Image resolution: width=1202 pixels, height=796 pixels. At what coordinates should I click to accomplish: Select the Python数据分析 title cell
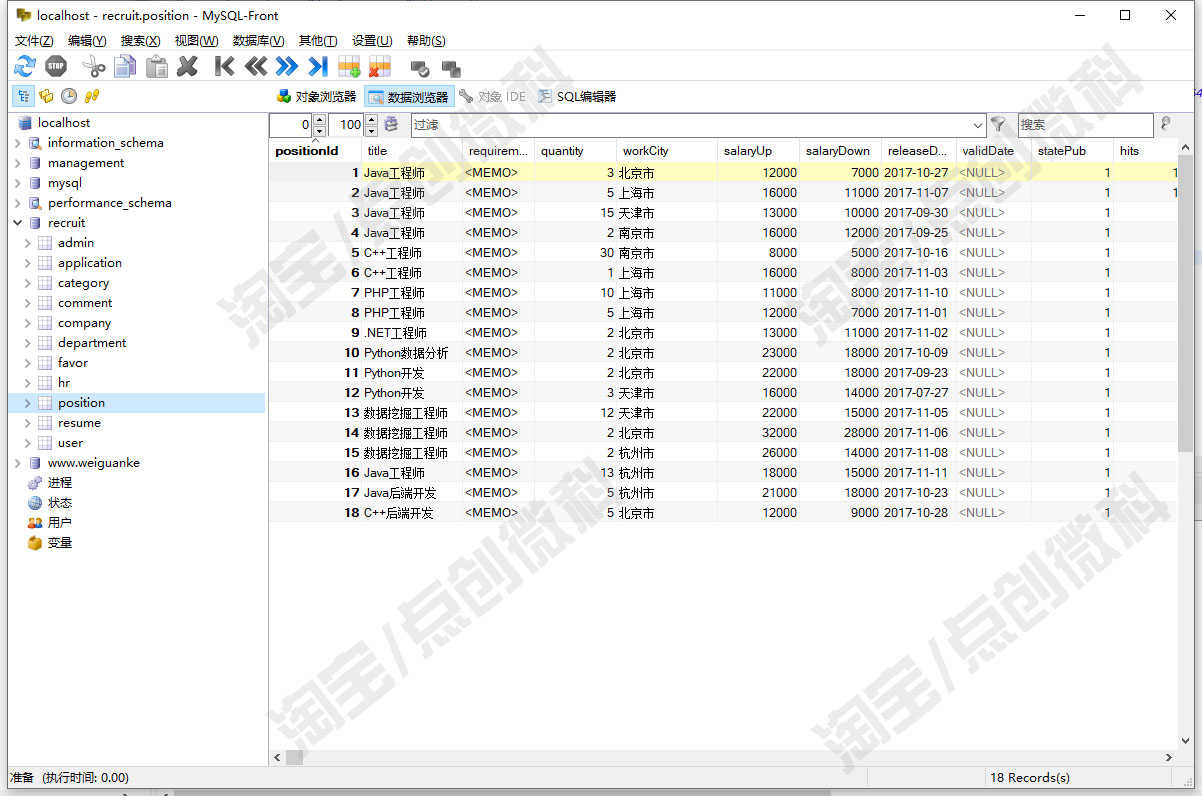click(x=411, y=353)
